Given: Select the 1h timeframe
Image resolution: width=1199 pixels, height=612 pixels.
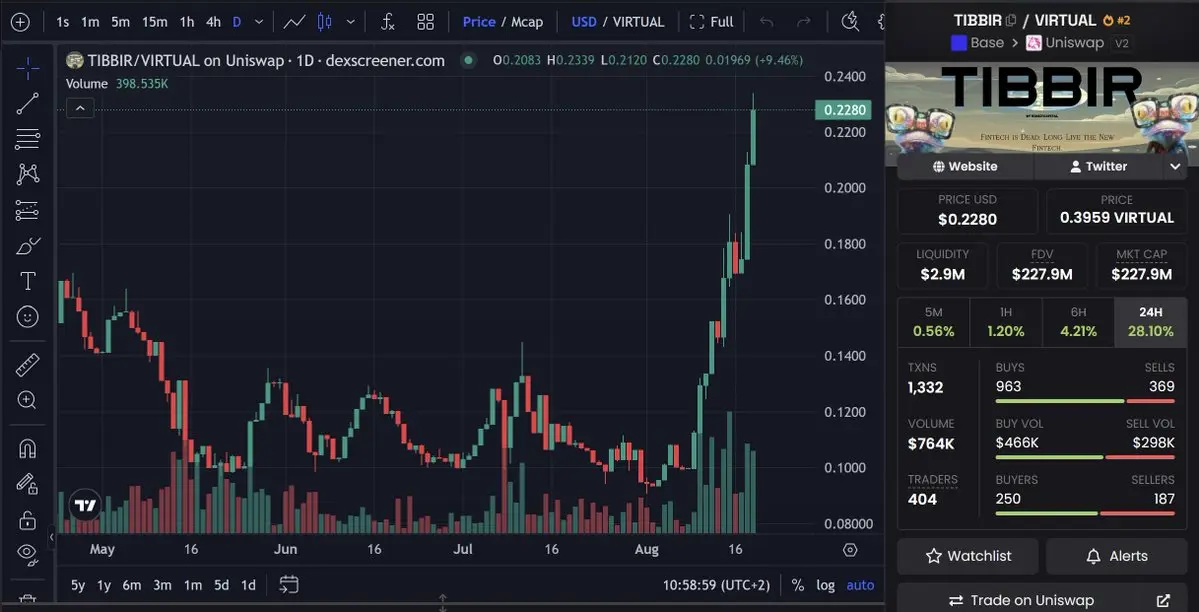Looking at the screenshot, I should (187, 21).
